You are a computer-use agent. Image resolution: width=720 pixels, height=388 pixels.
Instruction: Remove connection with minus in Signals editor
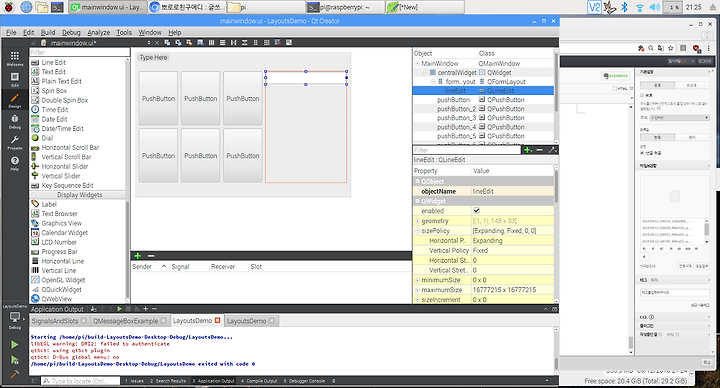151,256
